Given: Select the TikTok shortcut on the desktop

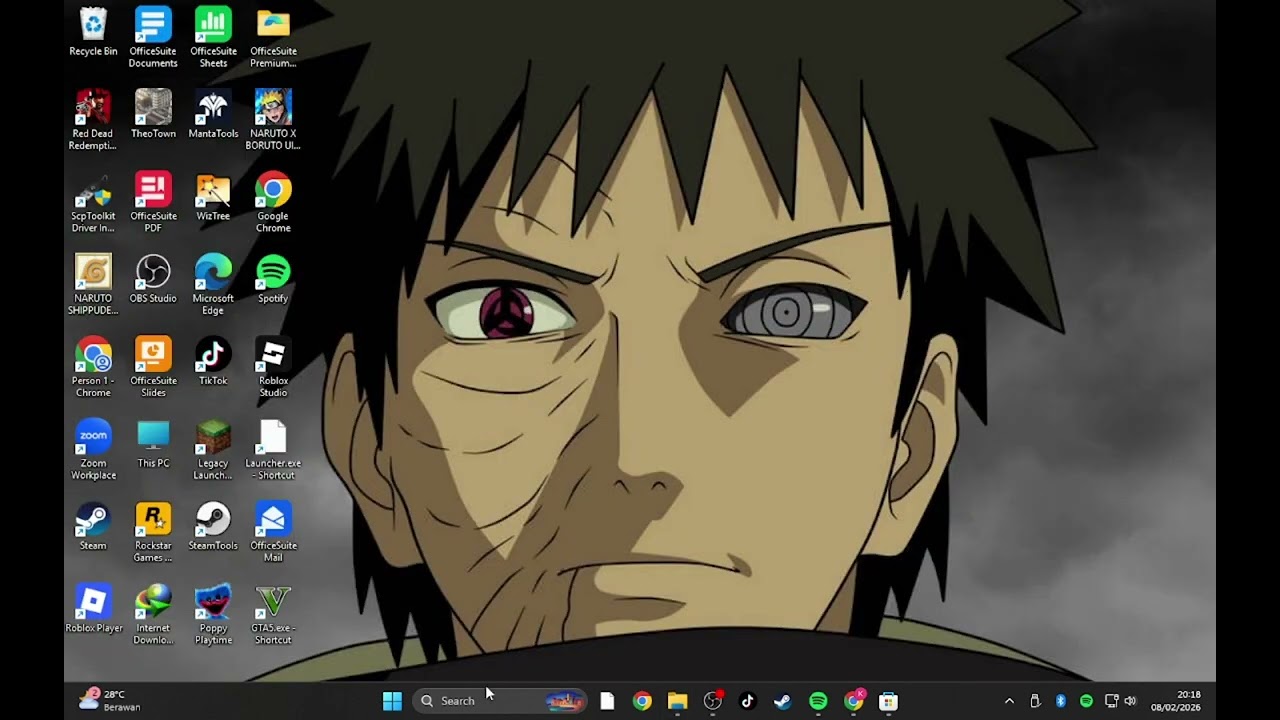Looking at the screenshot, I should pos(213,361).
